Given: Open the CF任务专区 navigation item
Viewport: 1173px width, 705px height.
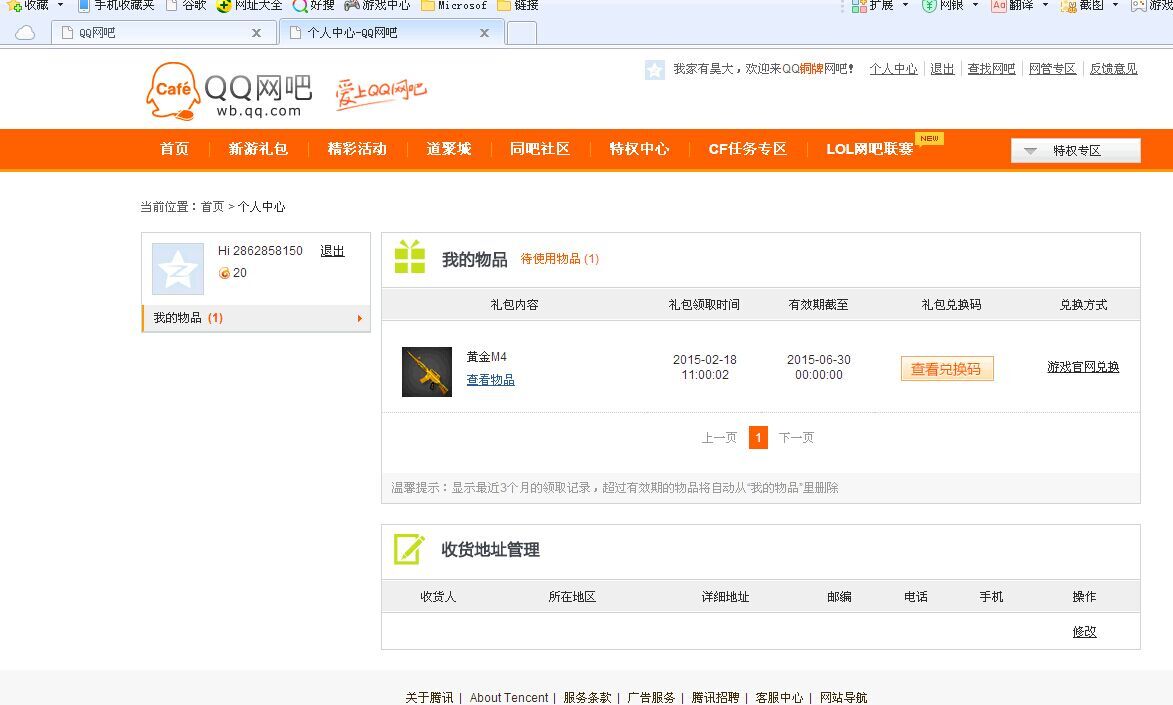Looking at the screenshot, I should click(x=748, y=149).
